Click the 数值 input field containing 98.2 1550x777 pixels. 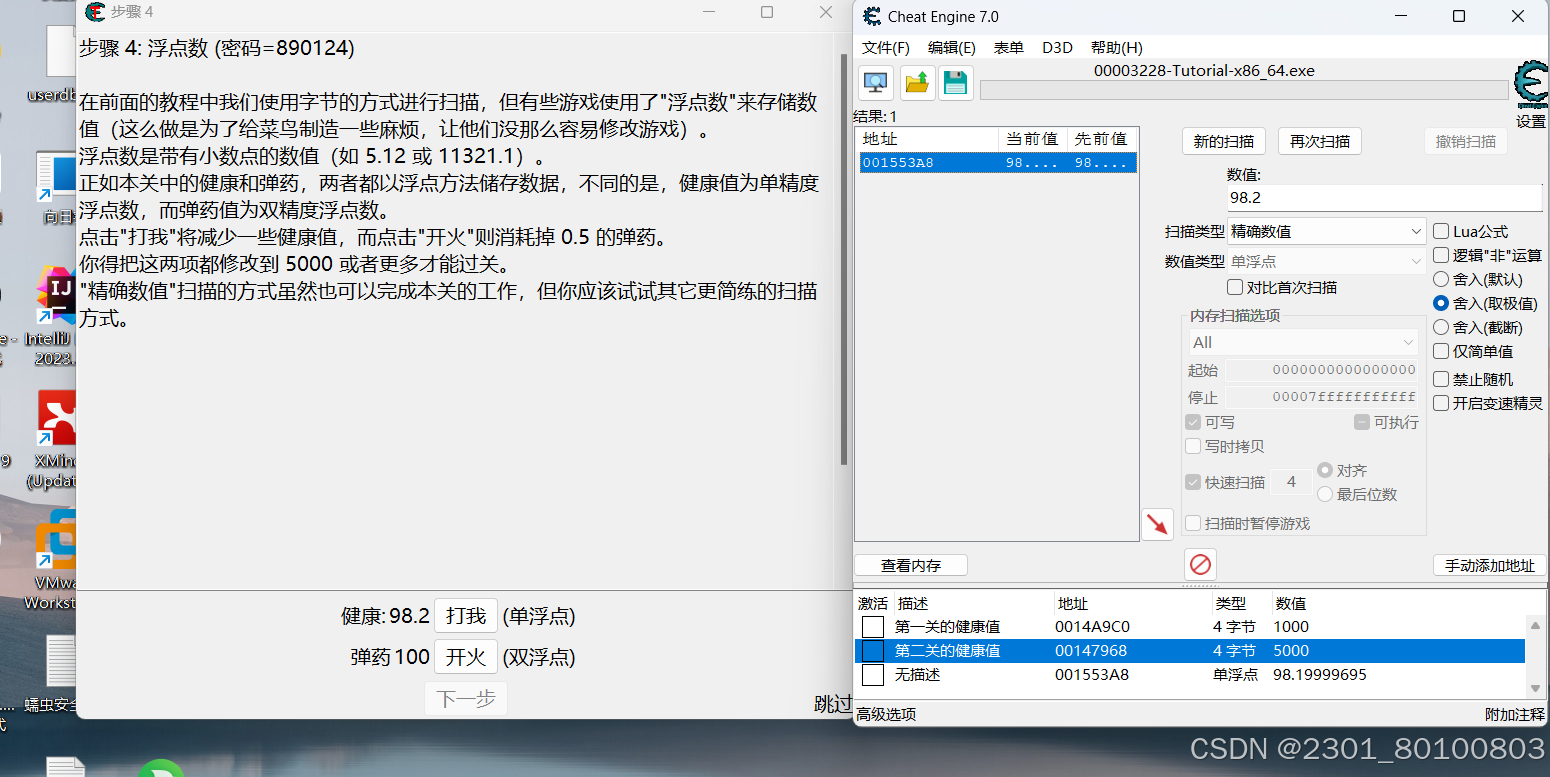click(1384, 198)
